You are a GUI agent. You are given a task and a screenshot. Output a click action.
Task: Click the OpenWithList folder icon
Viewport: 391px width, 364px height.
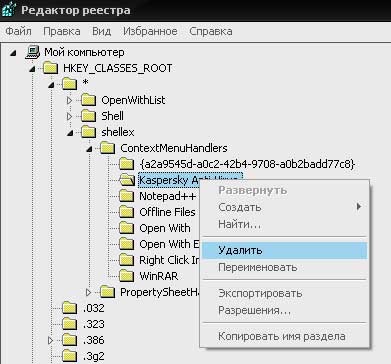click(89, 100)
